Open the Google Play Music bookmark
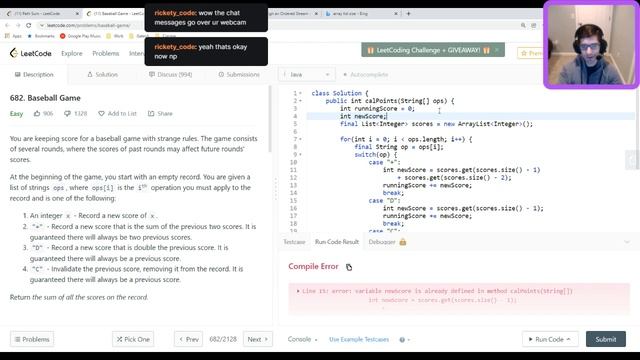Image resolution: width=640 pixels, height=360 pixels. tap(80, 36)
